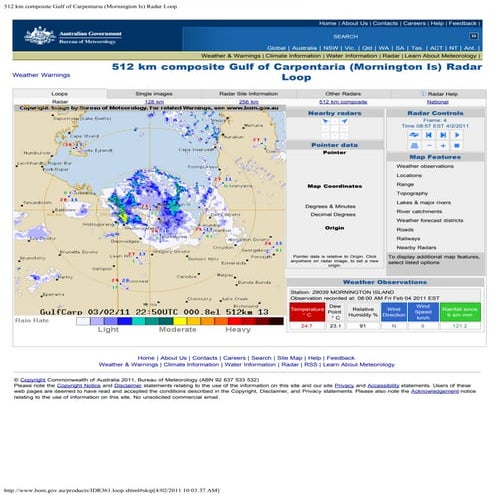Submit the search with the go icon

(473, 36)
